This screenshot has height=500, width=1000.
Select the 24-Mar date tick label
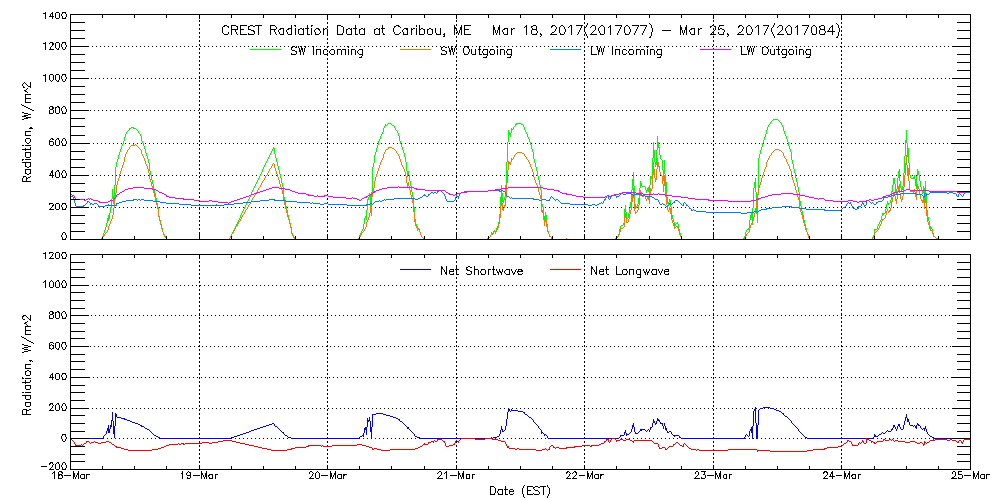tap(841, 477)
